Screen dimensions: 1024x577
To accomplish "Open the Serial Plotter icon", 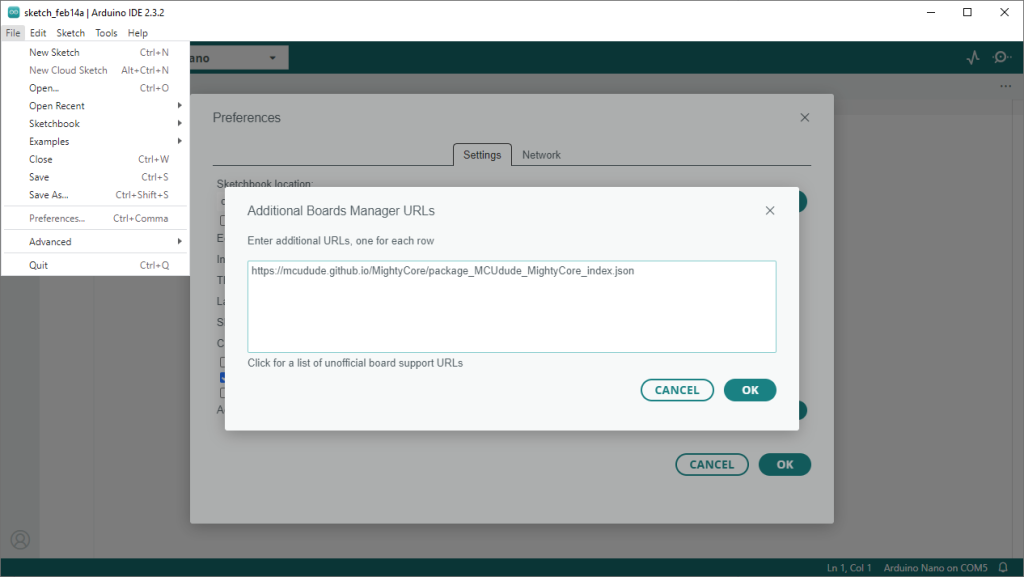I will point(973,58).
